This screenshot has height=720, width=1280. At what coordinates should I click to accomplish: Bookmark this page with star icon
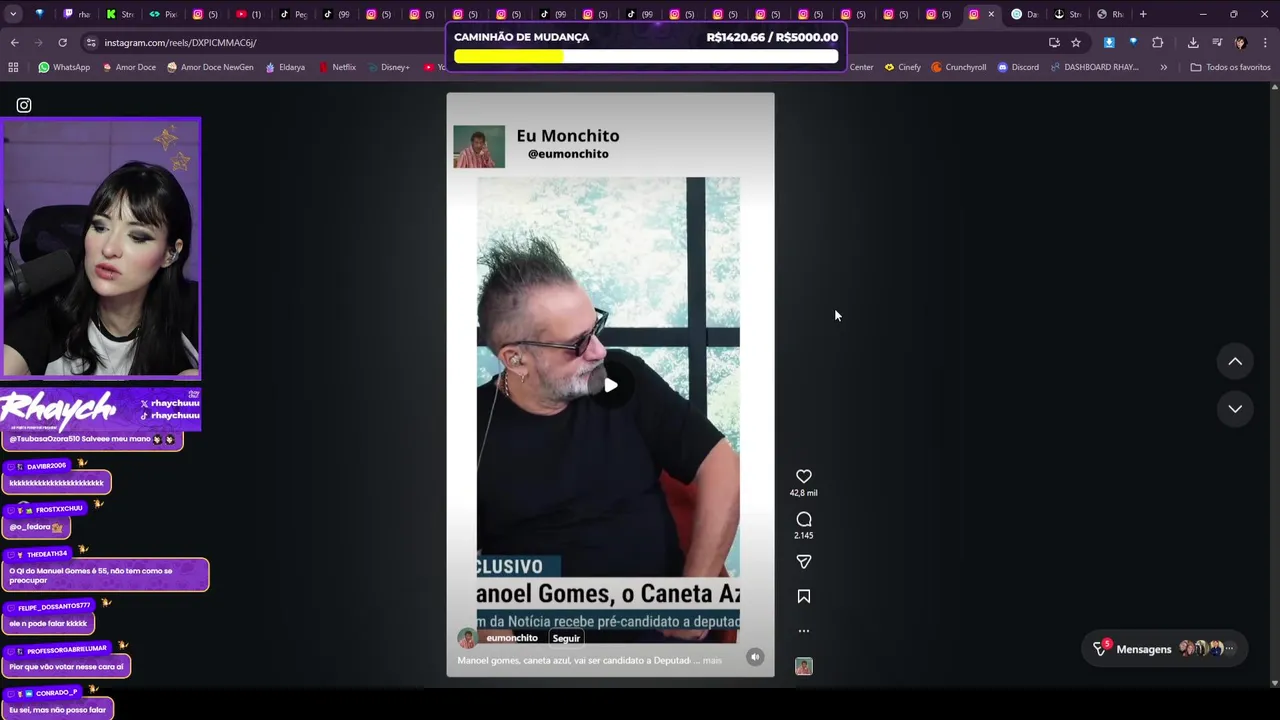[1076, 43]
